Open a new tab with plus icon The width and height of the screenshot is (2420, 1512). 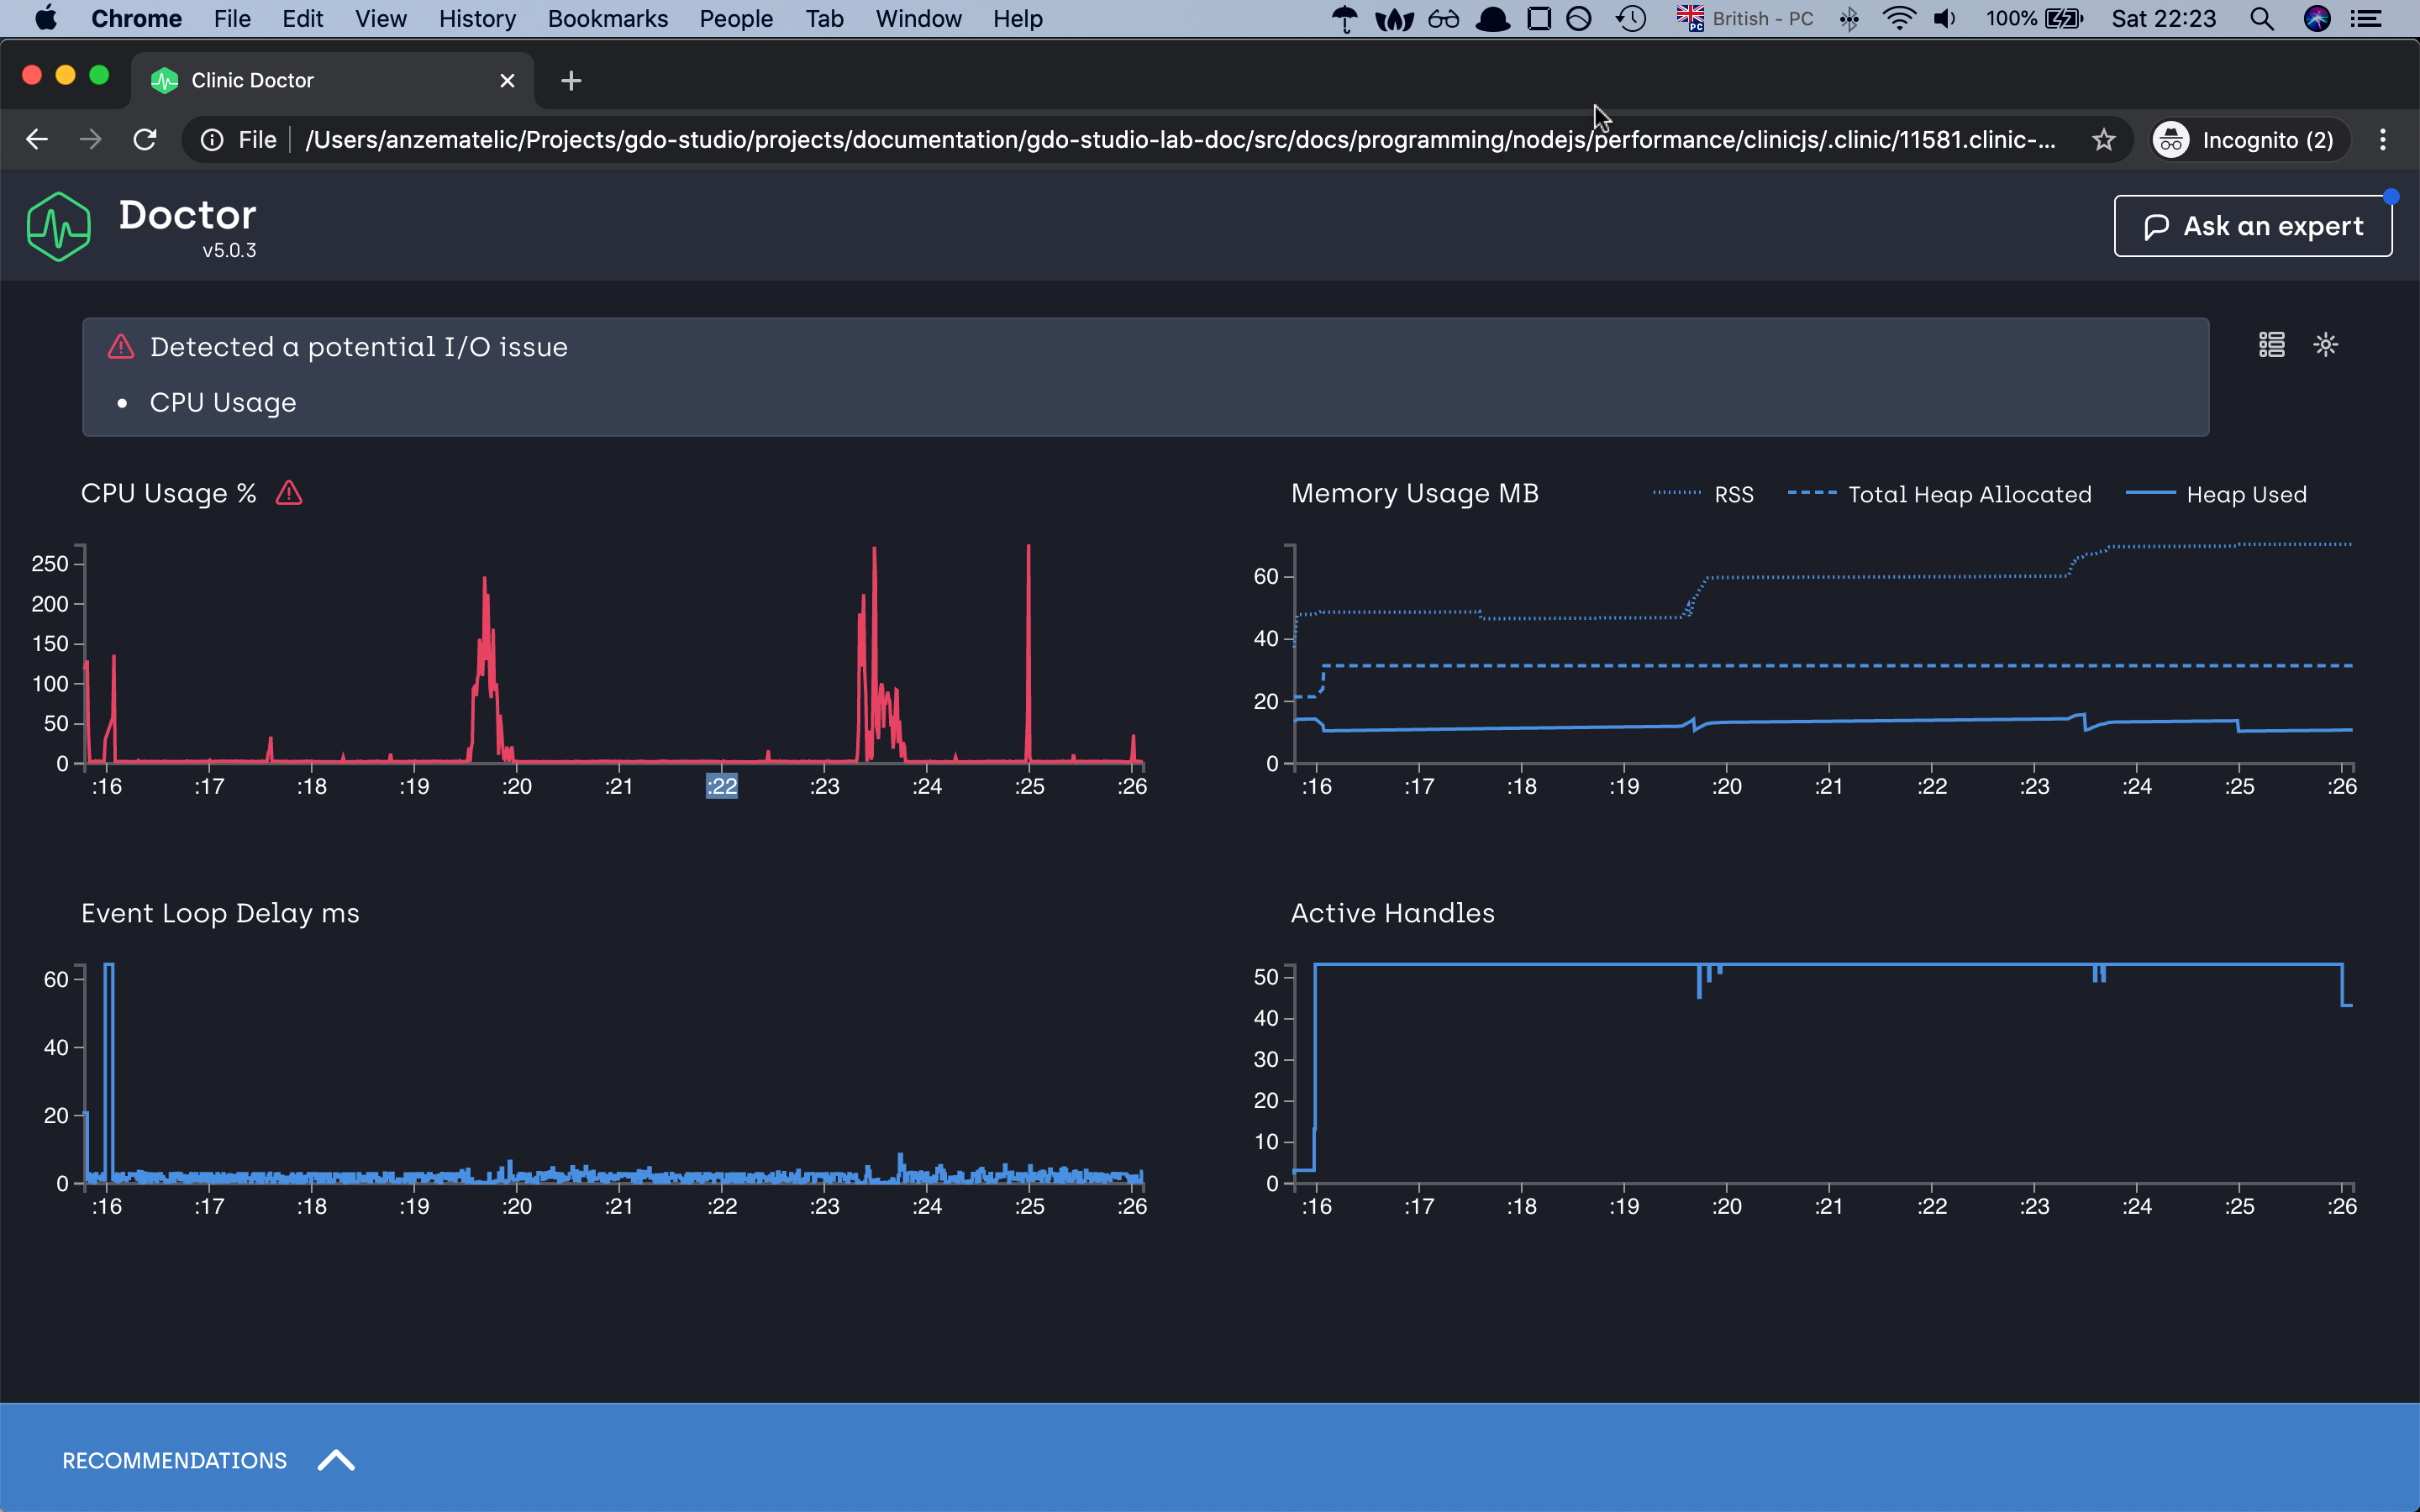click(x=571, y=81)
